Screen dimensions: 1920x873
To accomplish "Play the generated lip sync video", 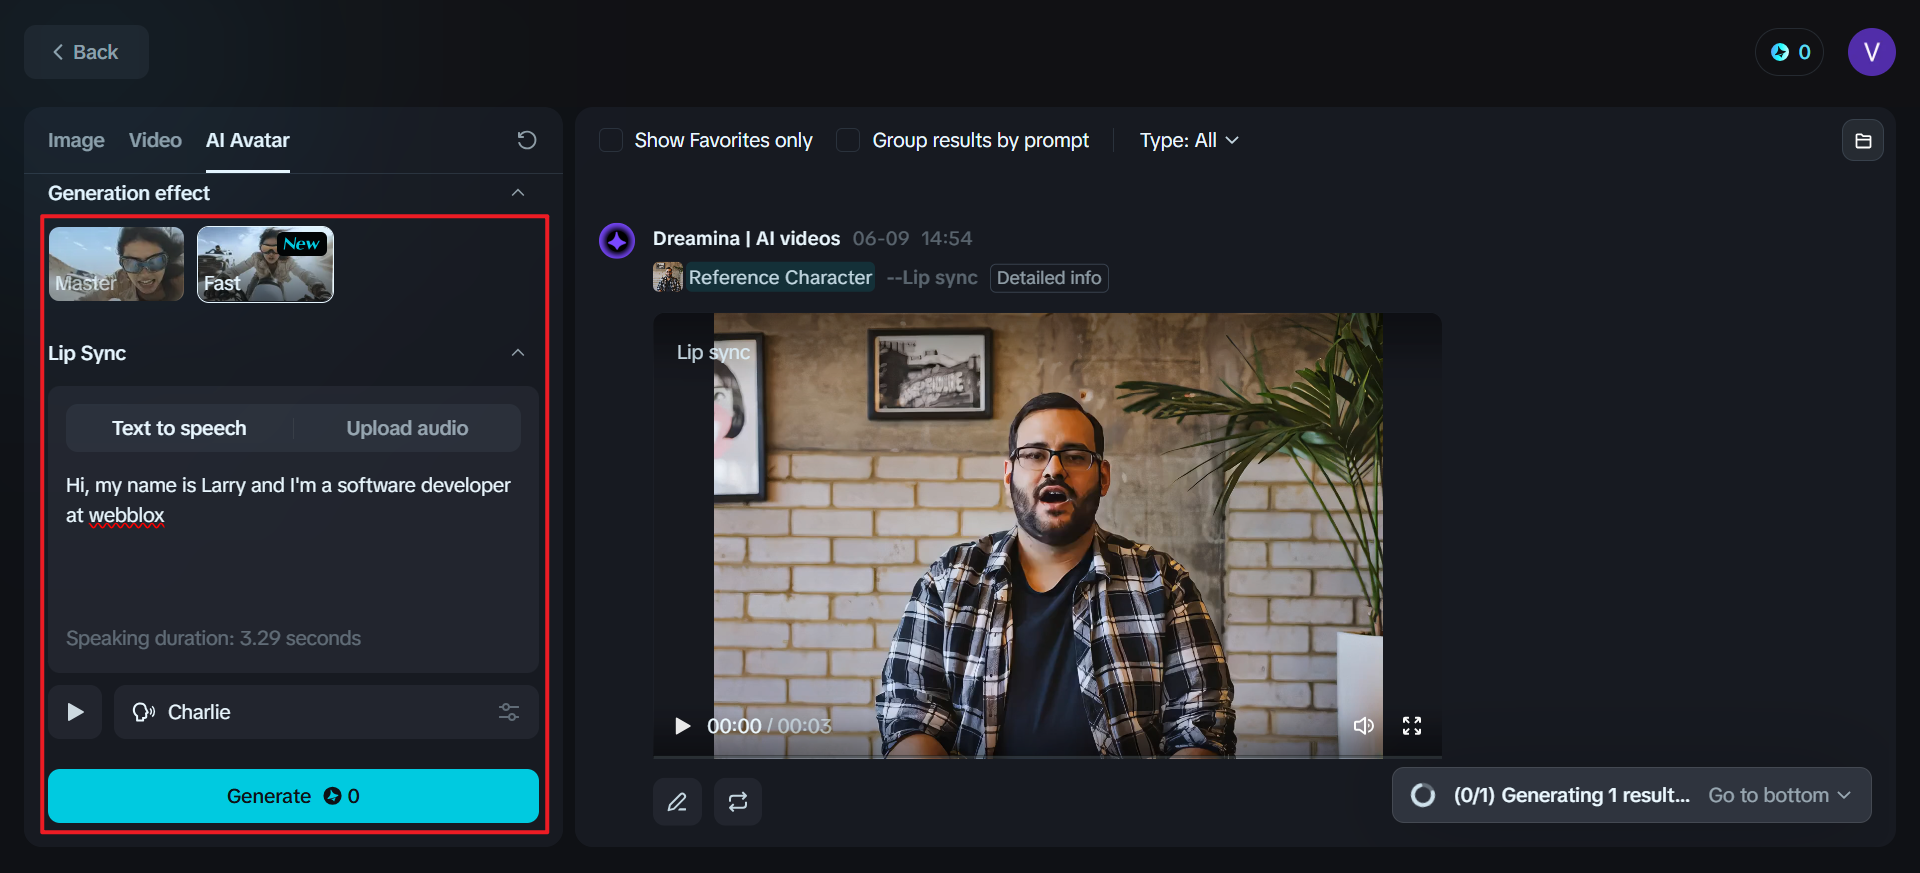I will tap(683, 726).
